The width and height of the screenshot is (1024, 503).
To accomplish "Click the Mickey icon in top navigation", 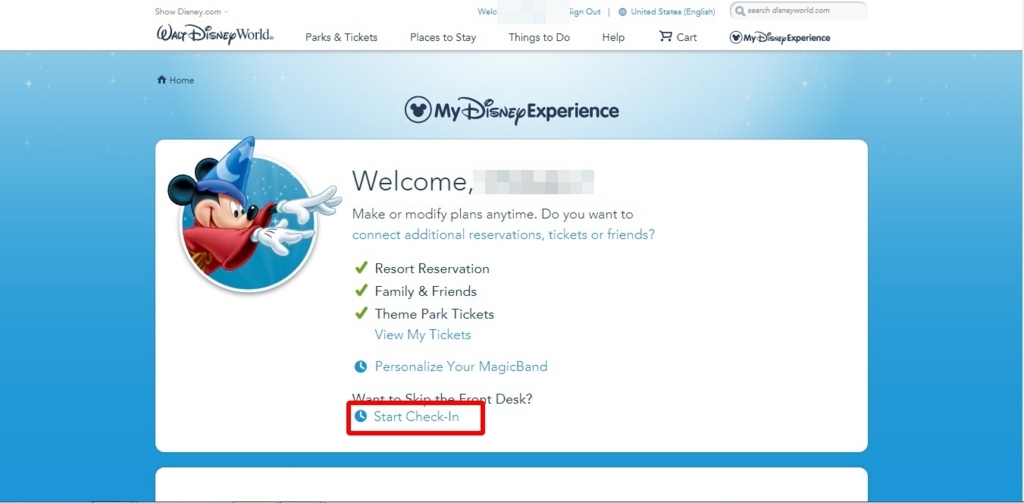I will (736, 37).
